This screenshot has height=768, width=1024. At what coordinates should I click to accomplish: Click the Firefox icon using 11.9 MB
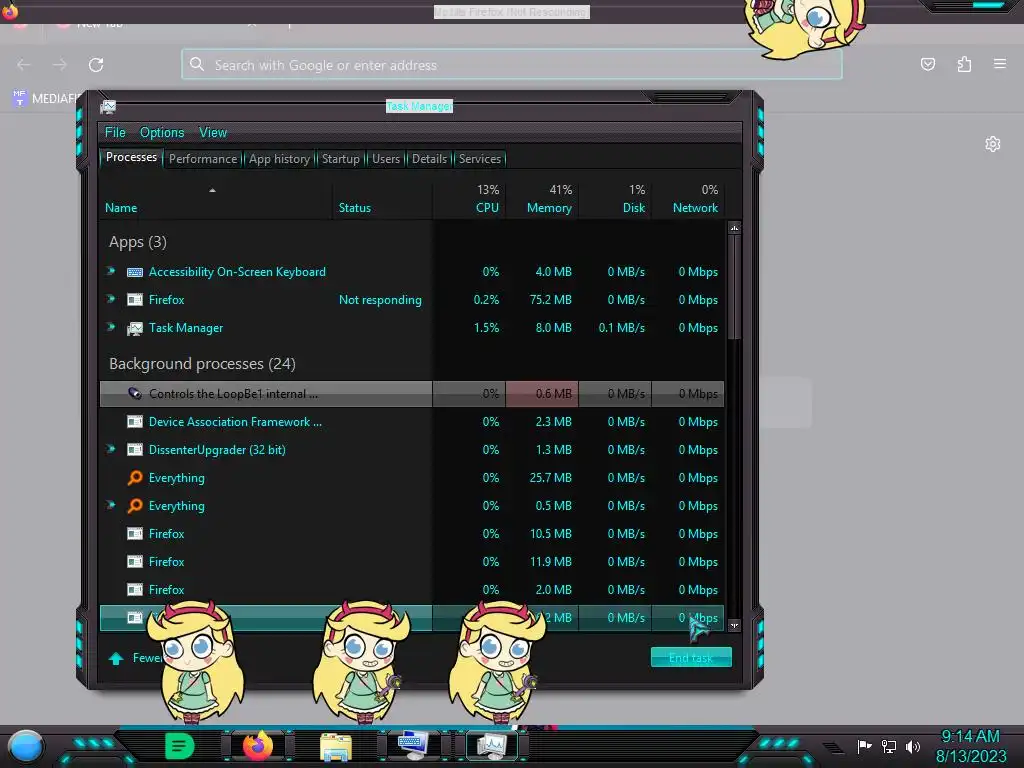tap(135, 562)
